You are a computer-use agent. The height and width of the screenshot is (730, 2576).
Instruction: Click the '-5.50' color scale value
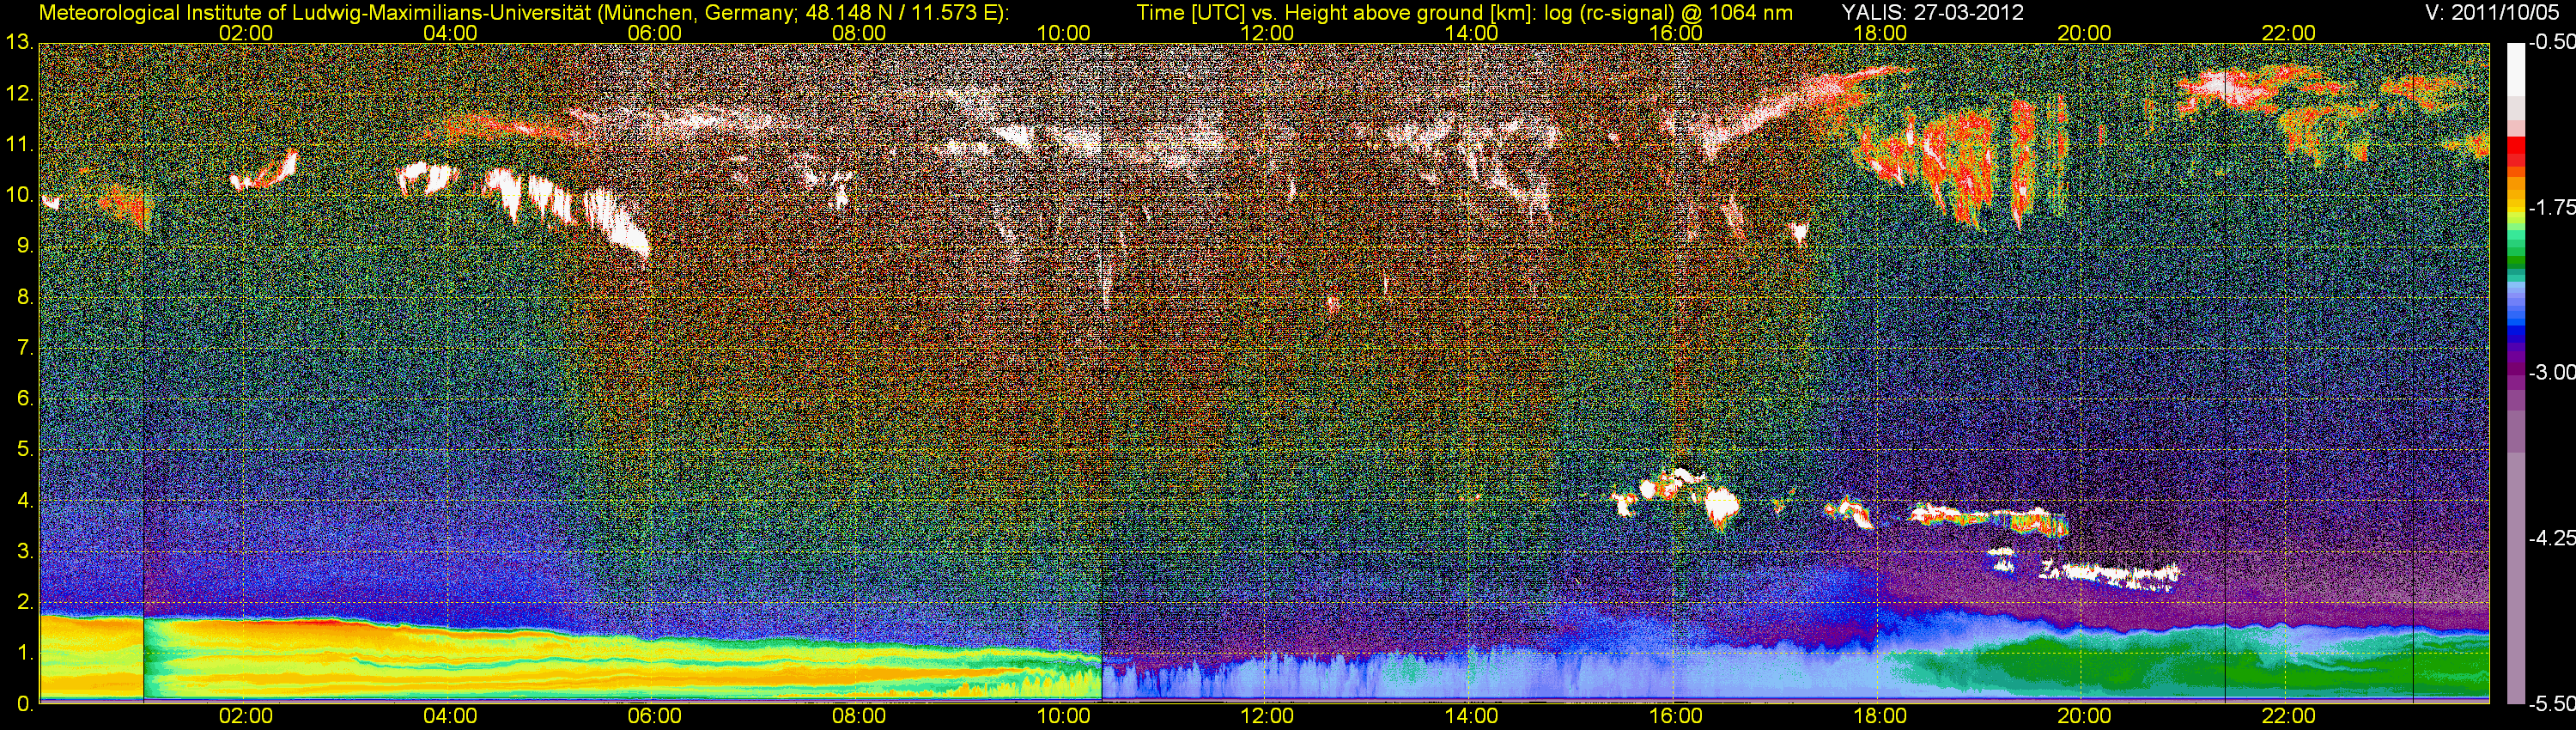coord(2552,704)
